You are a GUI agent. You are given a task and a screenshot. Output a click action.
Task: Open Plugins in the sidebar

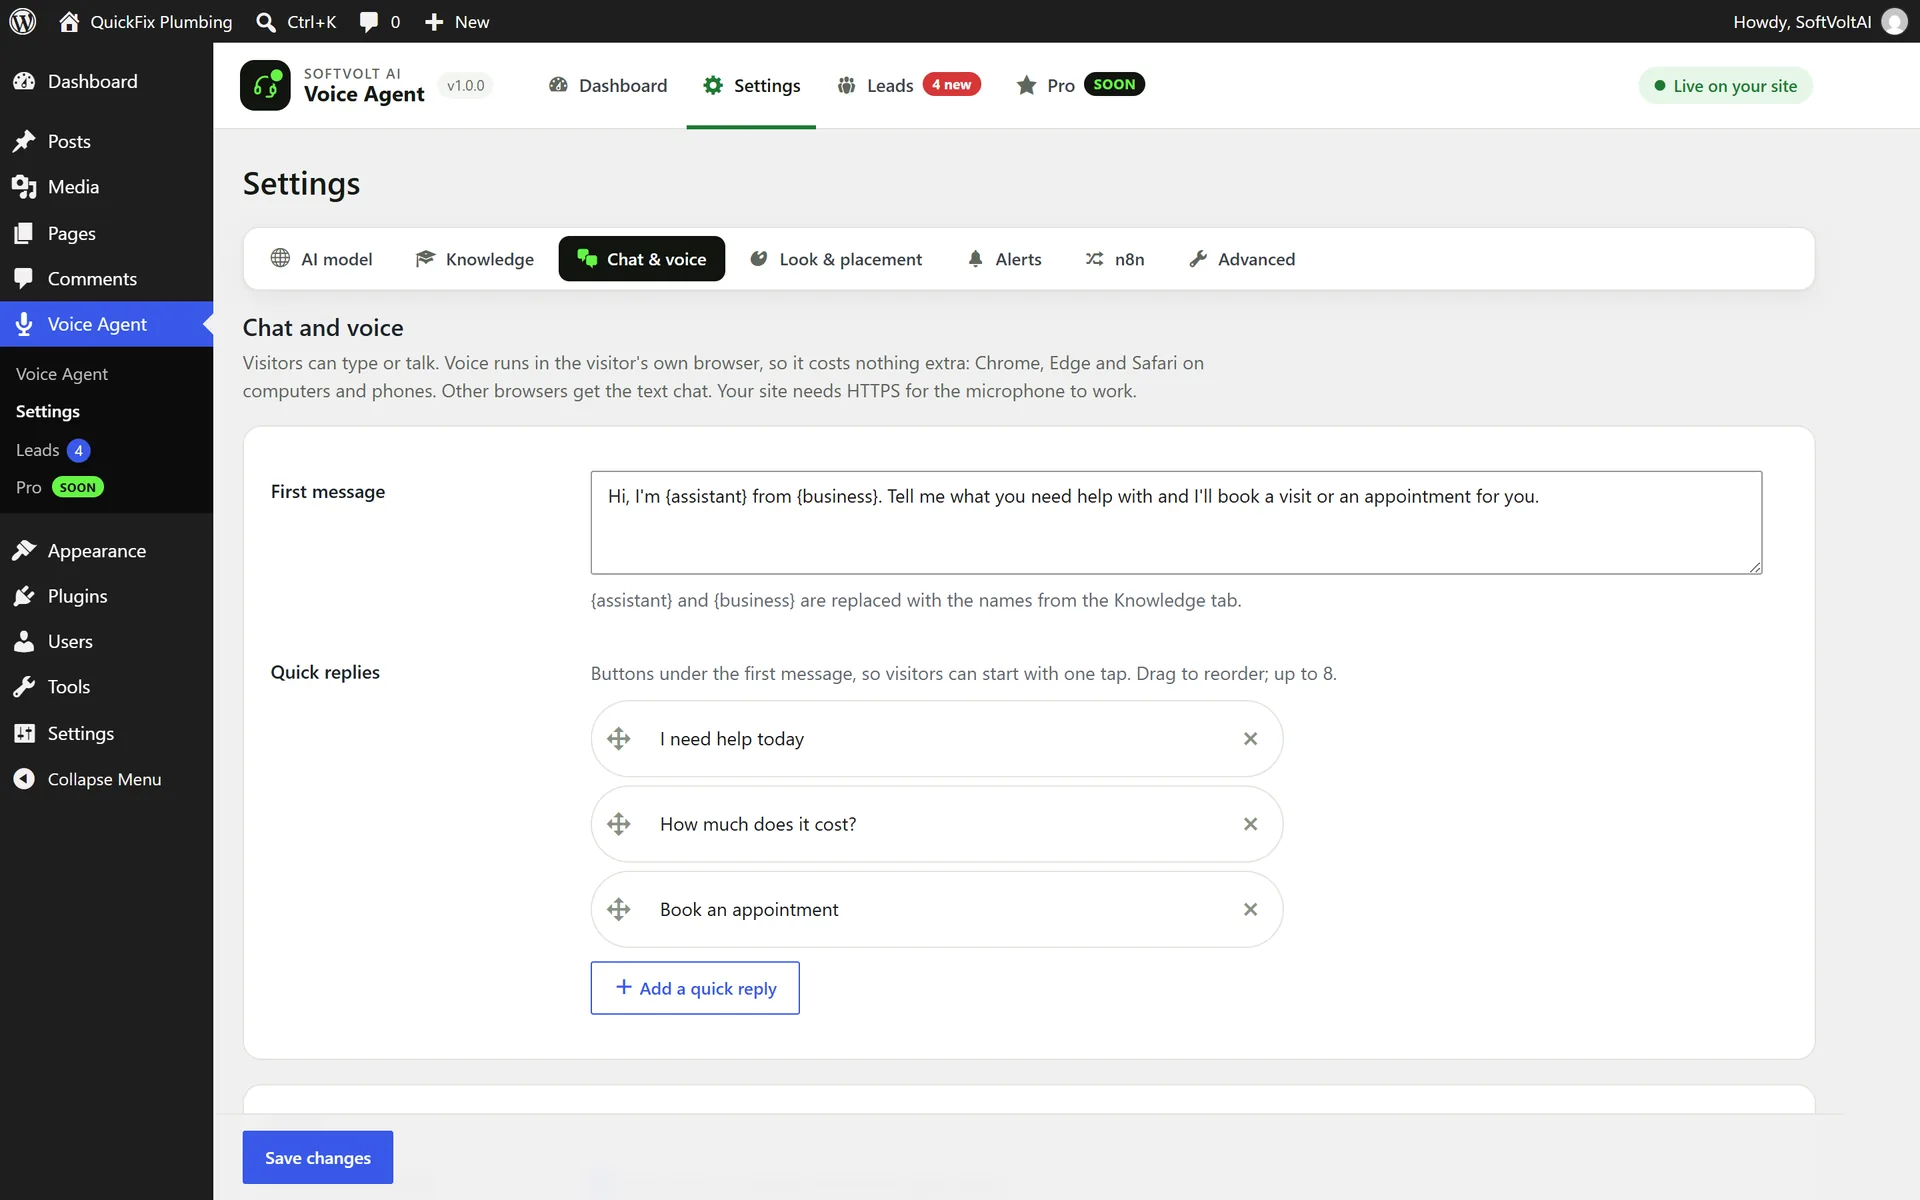[x=106, y=596]
